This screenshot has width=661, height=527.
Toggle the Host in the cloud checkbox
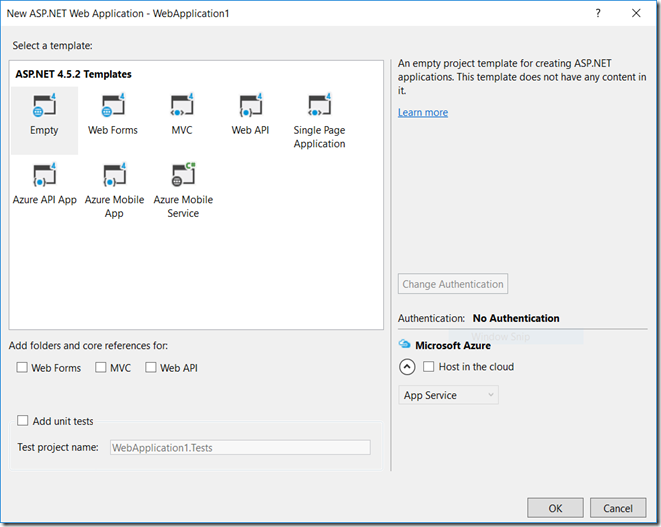click(x=428, y=366)
